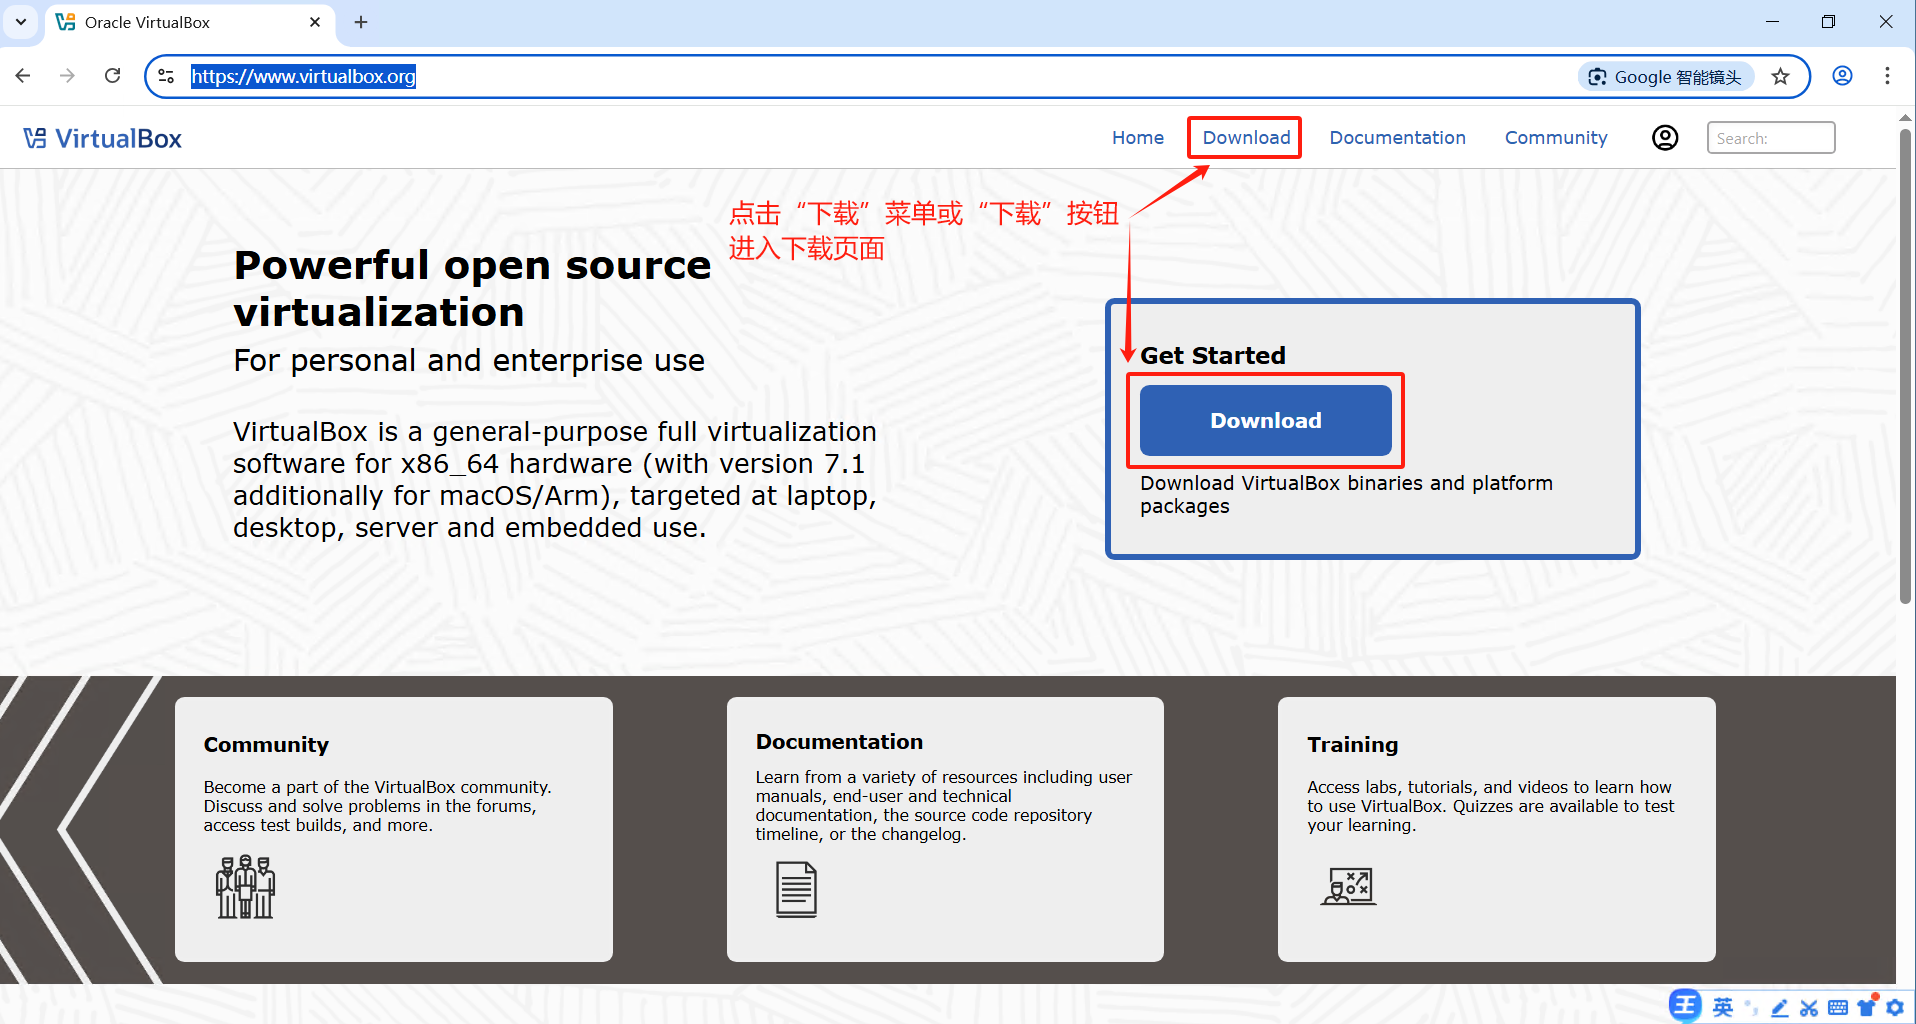The width and height of the screenshot is (1916, 1024).
Task: Open the IME soft keyboard icon
Action: pos(1838,1008)
